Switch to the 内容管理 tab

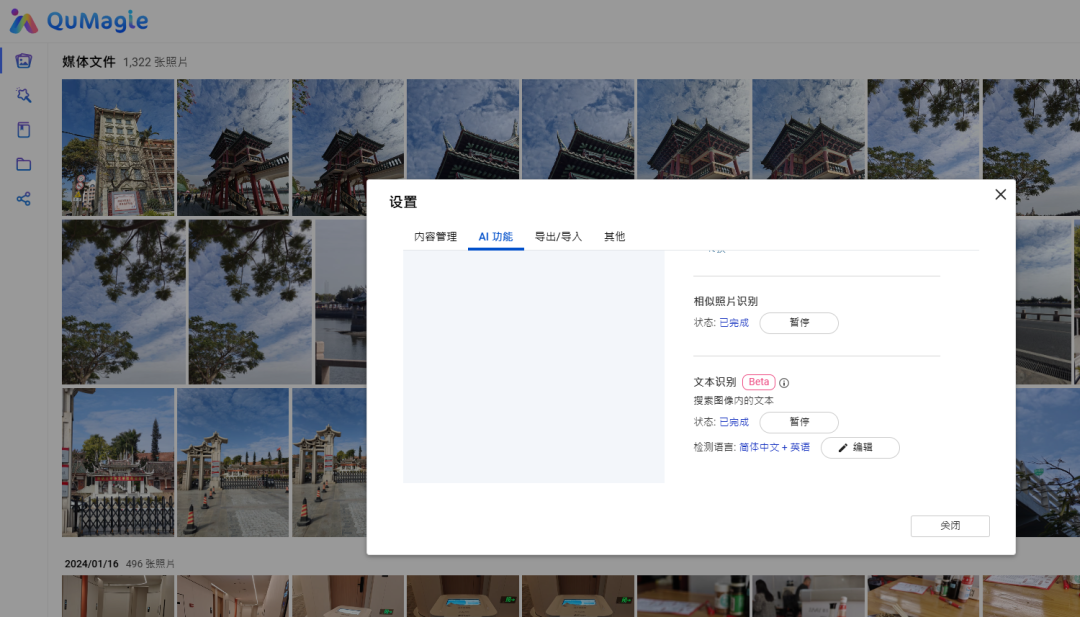435,236
